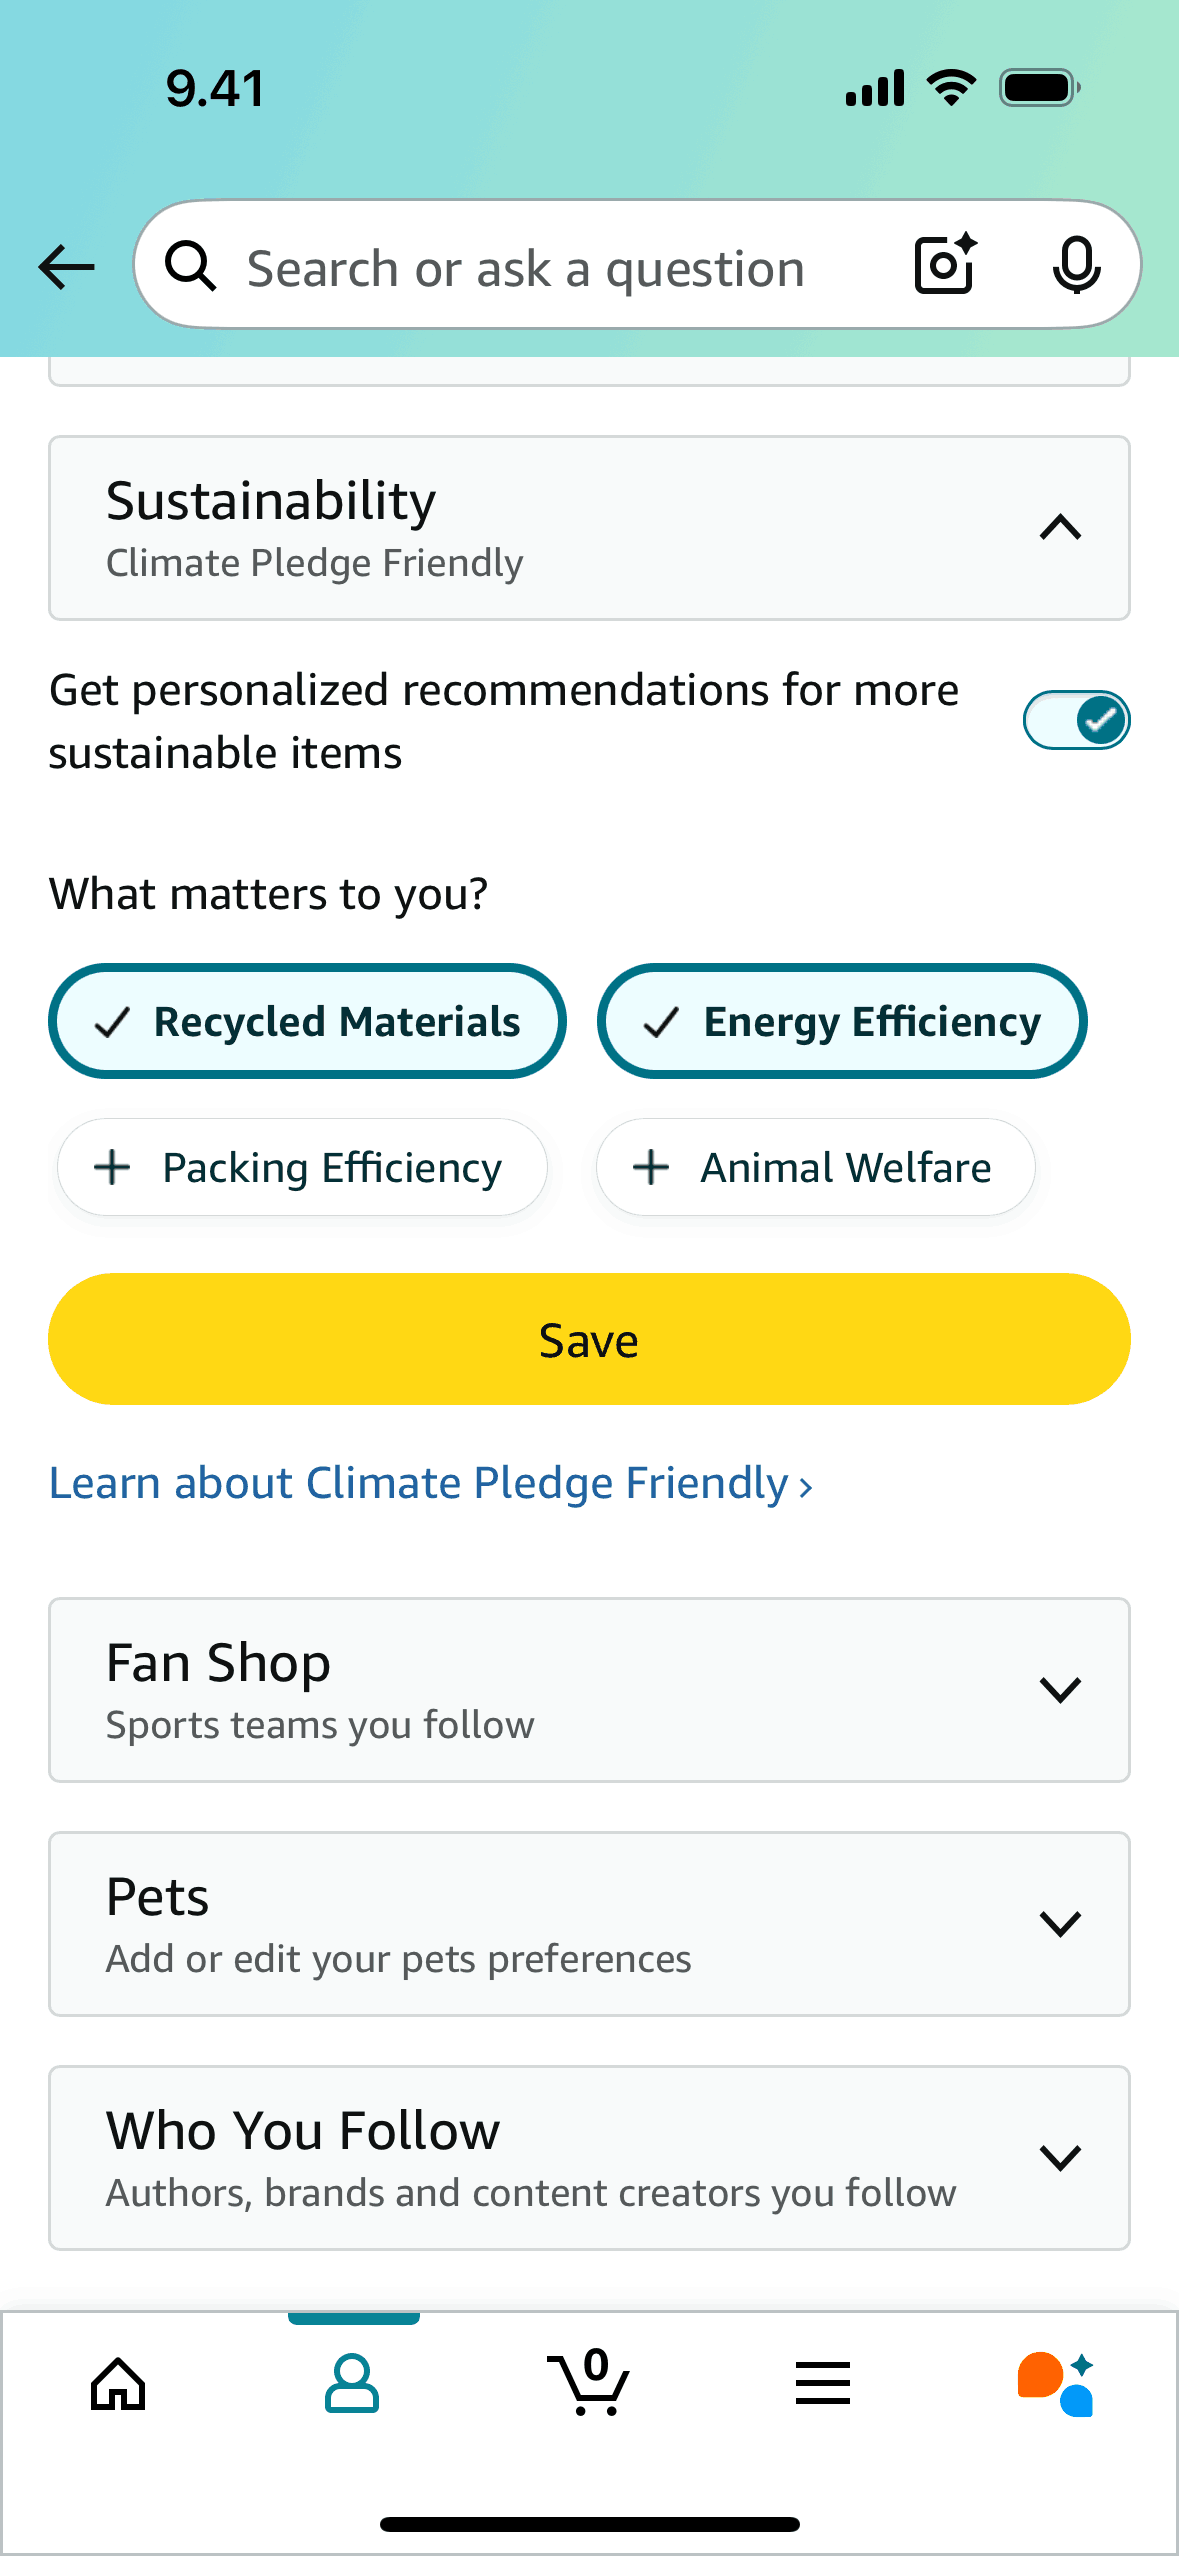The height and width of the screenshot is (2556, 1179).
Task: Collapse the Sustainability section
Action: 1060,528
